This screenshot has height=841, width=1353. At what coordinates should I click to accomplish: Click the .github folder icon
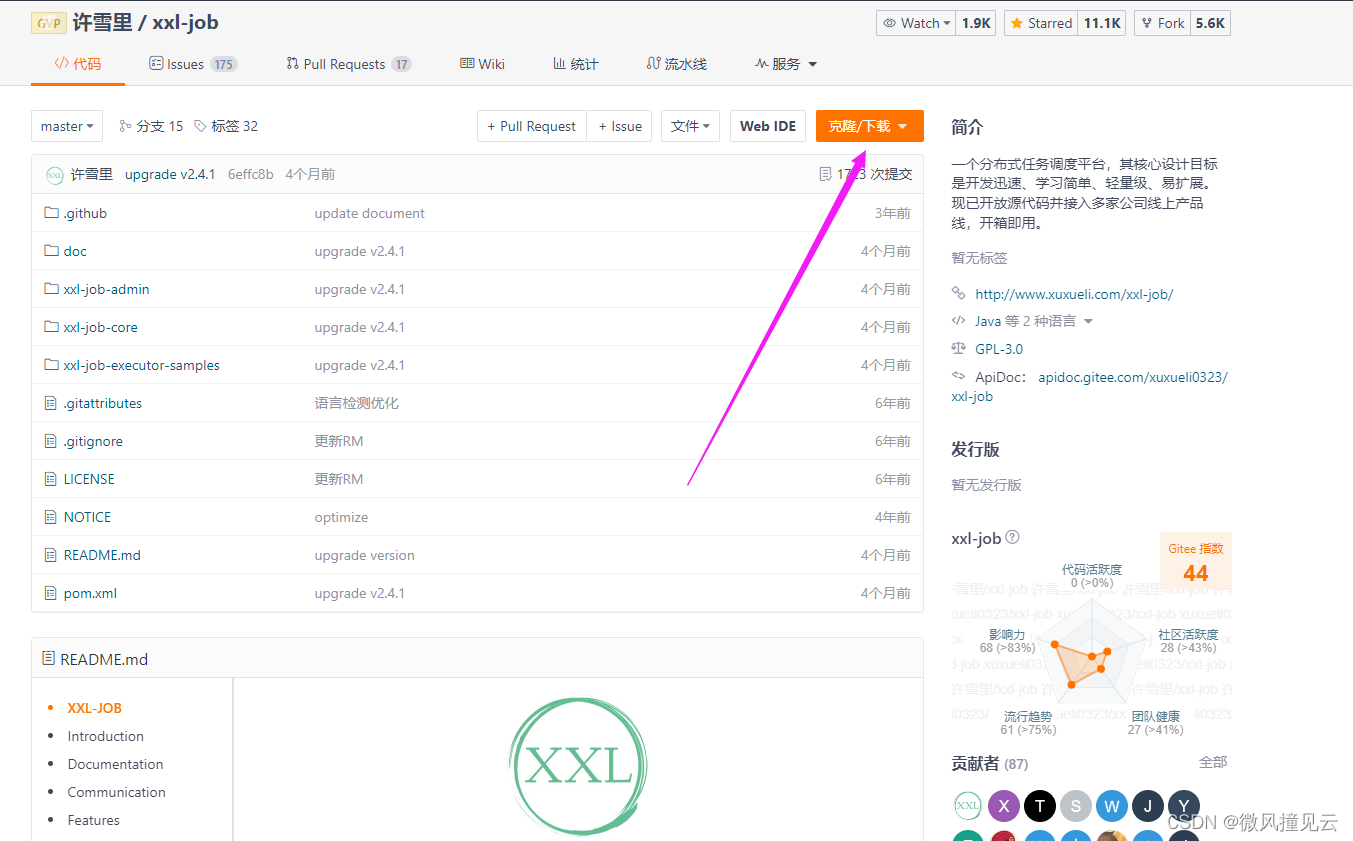[x=52, y=213]
